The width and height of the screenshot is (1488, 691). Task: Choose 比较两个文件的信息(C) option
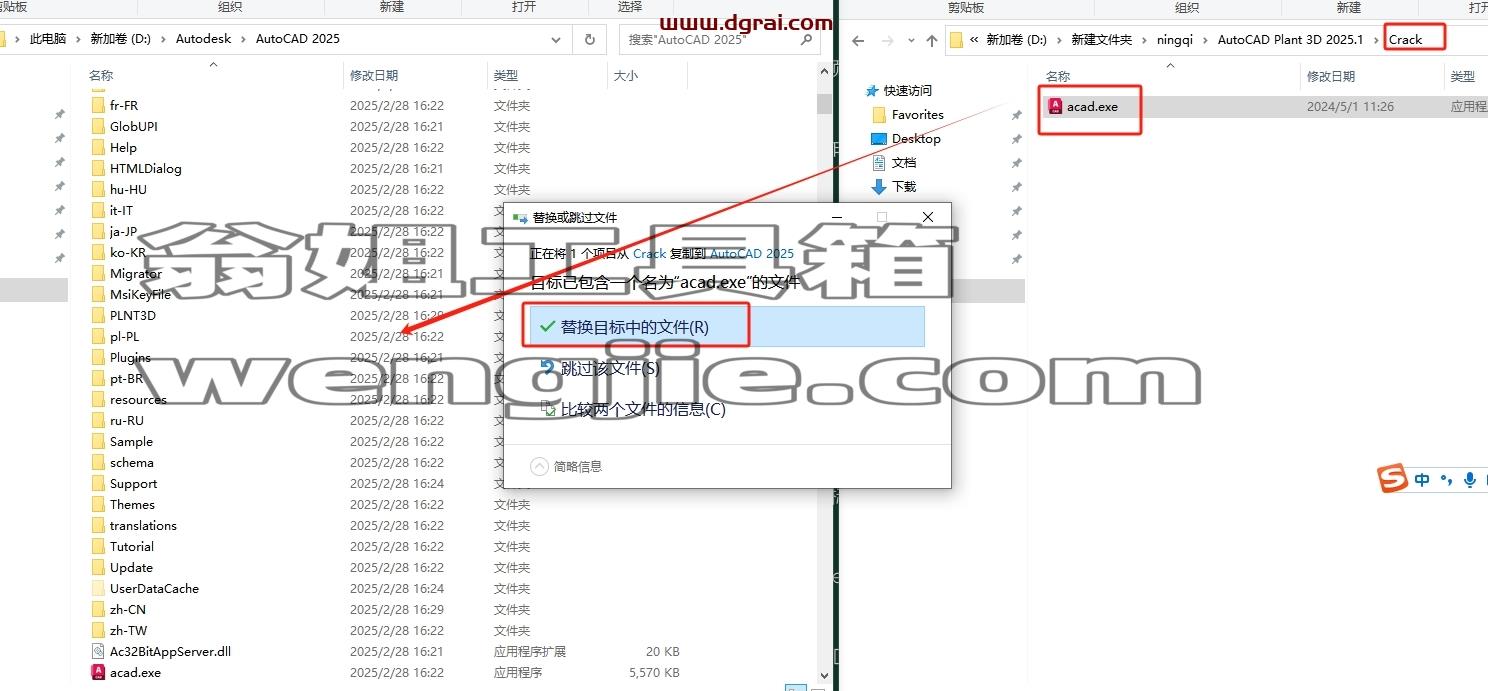pyautogui.click(x=633, y=409)
